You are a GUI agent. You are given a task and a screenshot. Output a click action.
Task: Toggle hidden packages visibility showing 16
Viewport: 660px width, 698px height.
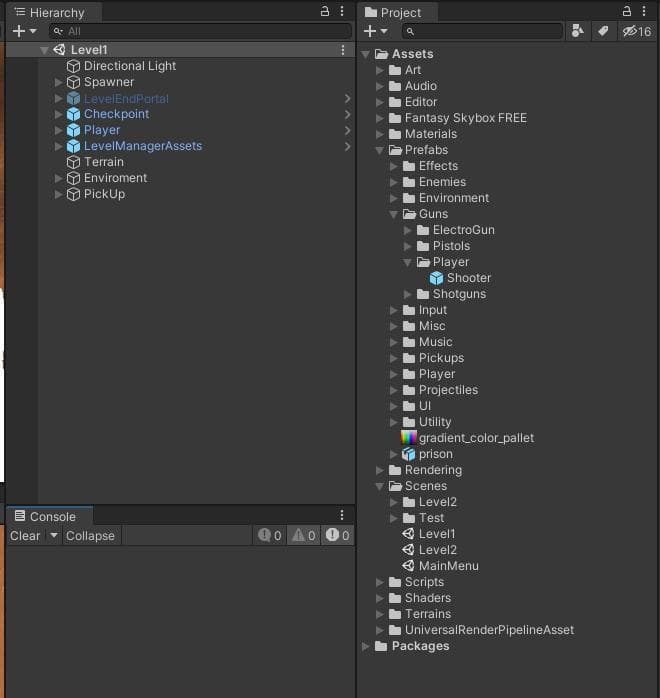pos(637,32)
